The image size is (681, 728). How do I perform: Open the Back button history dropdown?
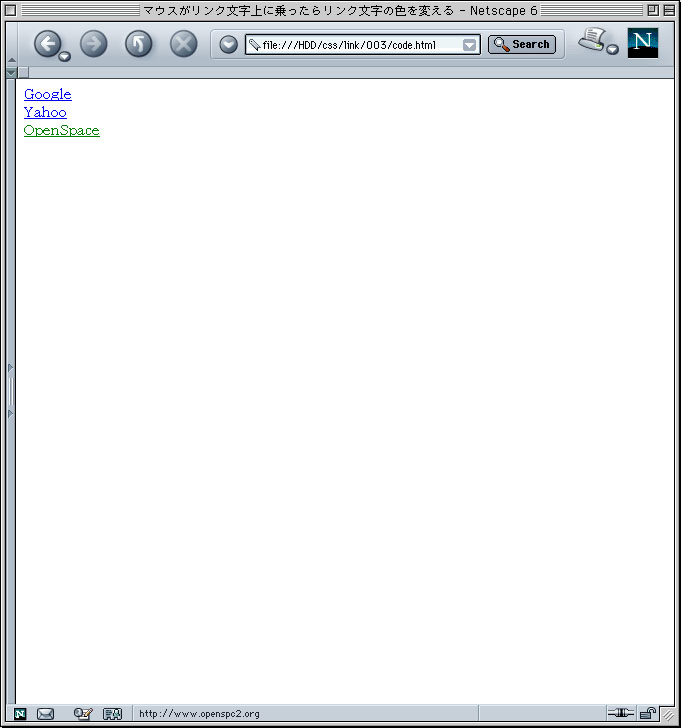click(x=65, y=57)
